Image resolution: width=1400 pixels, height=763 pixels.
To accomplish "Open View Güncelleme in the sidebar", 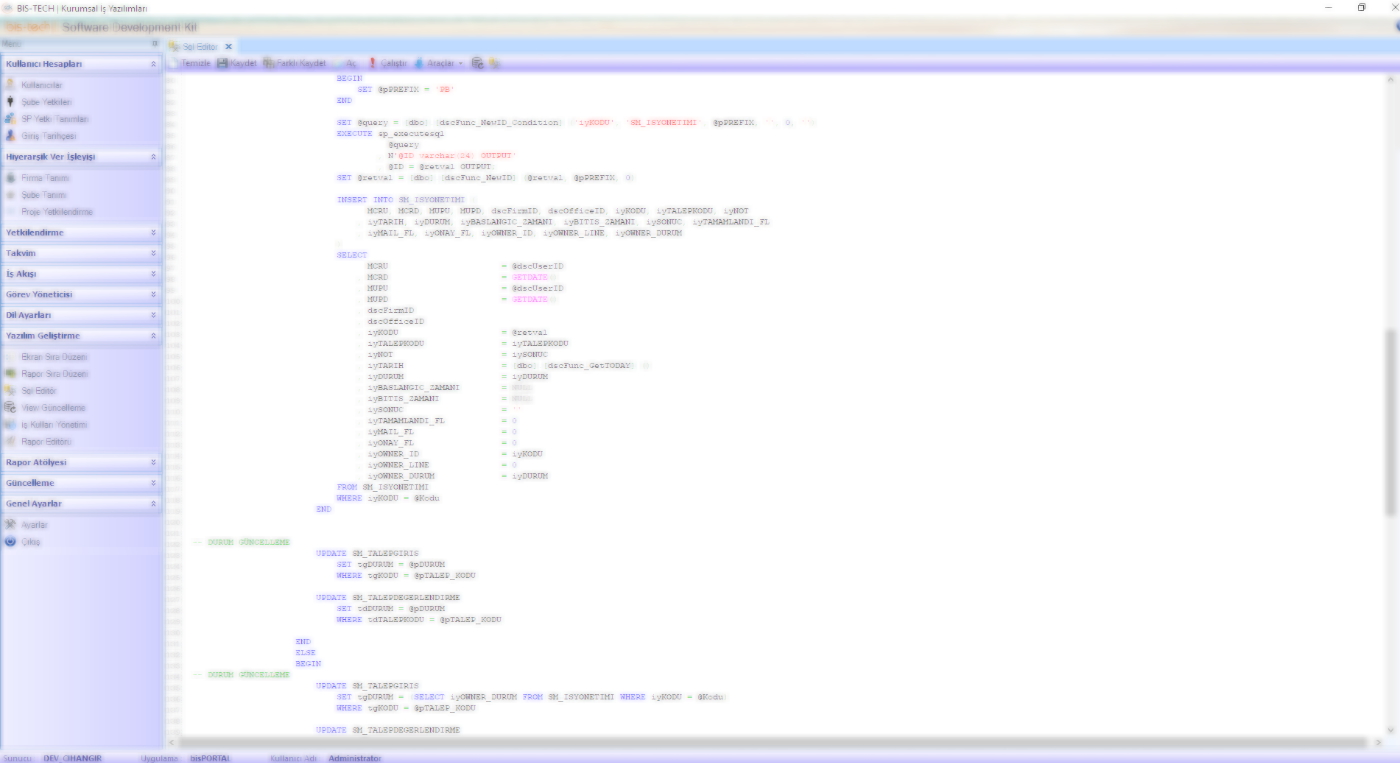I will click(x=53, y=408).
